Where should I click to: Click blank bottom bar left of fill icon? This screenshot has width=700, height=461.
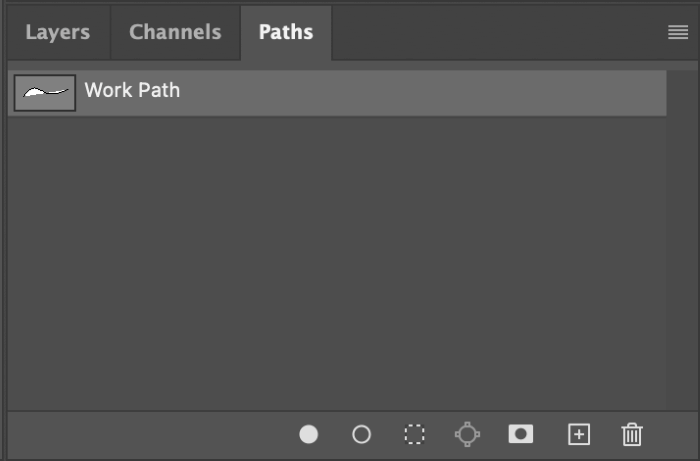(150, 434)
